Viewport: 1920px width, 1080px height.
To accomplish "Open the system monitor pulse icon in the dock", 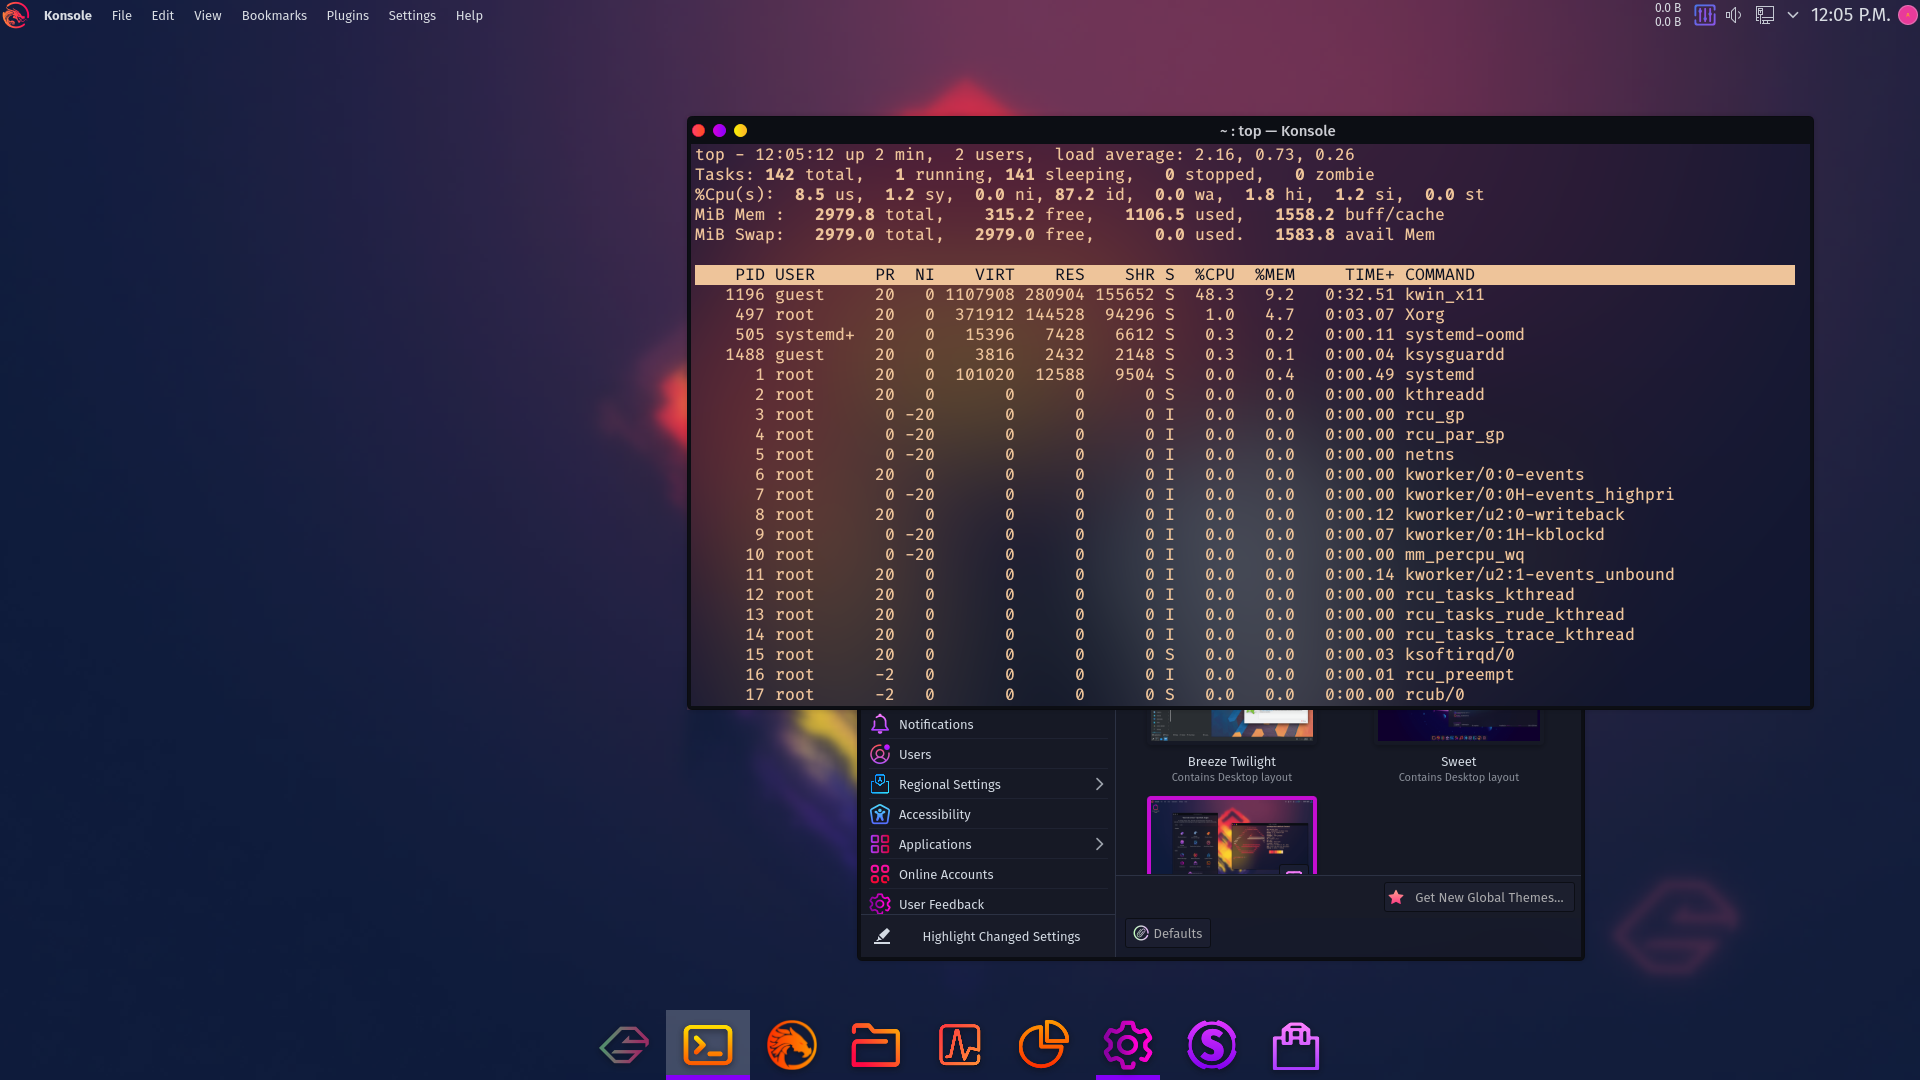I will pos(960,1045).
